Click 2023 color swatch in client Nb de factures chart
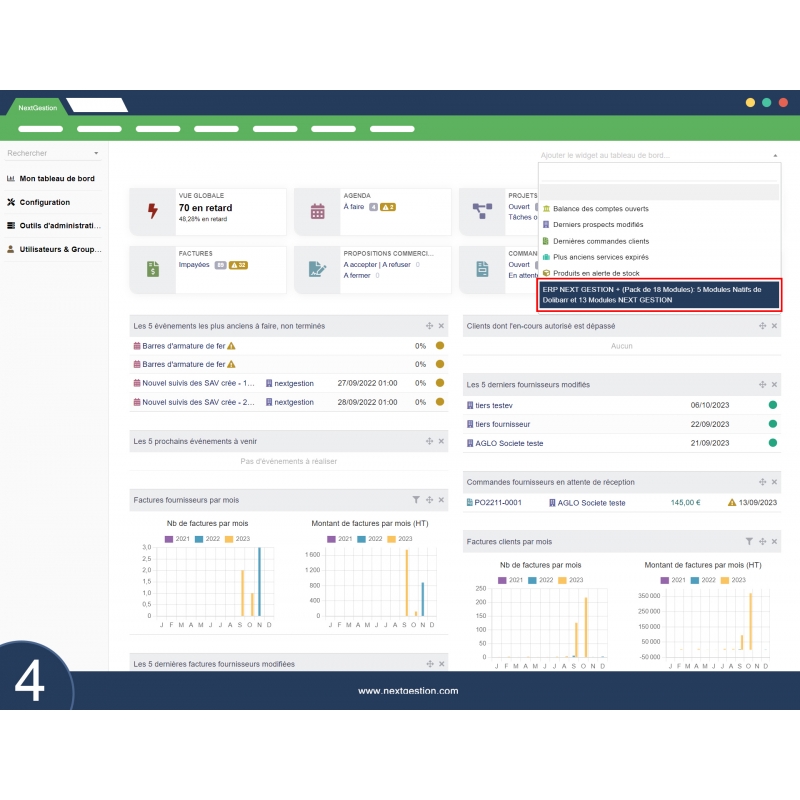The image size is (800, 800). point(563,580)
